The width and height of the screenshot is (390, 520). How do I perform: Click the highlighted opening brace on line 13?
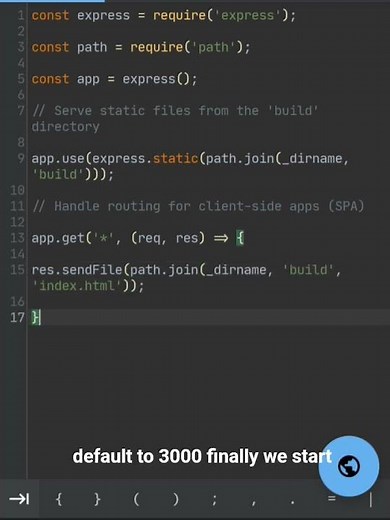point(240,238)
